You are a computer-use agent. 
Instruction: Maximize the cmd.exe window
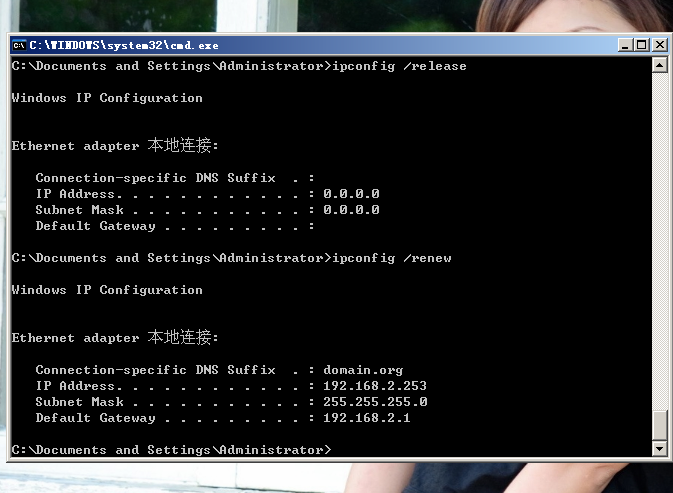(x=642, y=45)
